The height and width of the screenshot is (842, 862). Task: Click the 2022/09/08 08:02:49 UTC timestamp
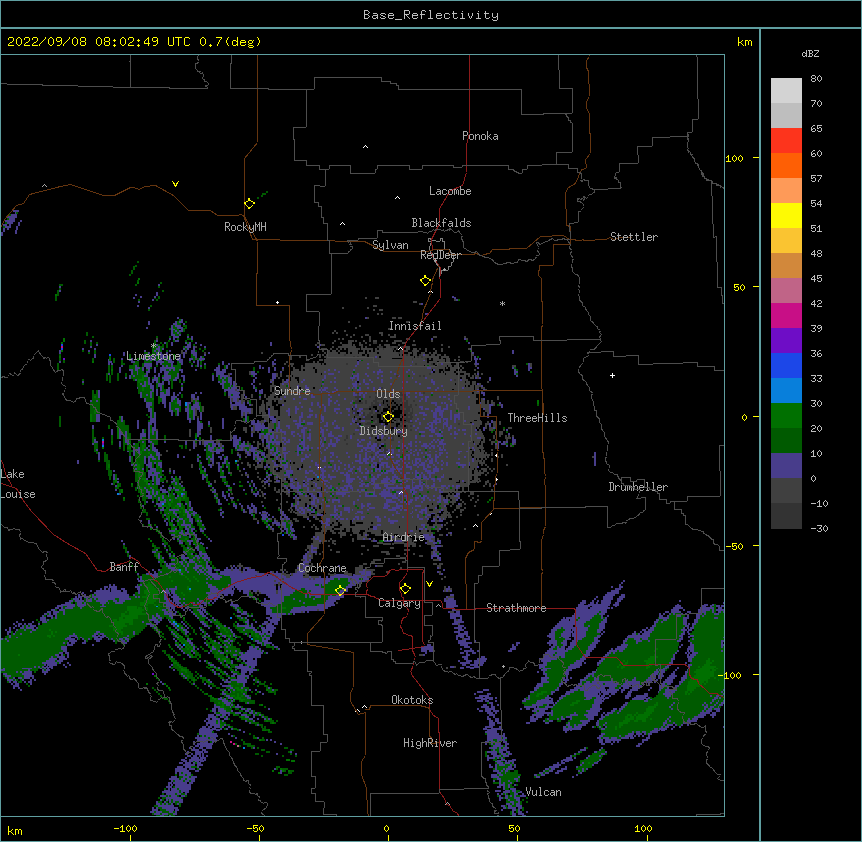[99, 42]
